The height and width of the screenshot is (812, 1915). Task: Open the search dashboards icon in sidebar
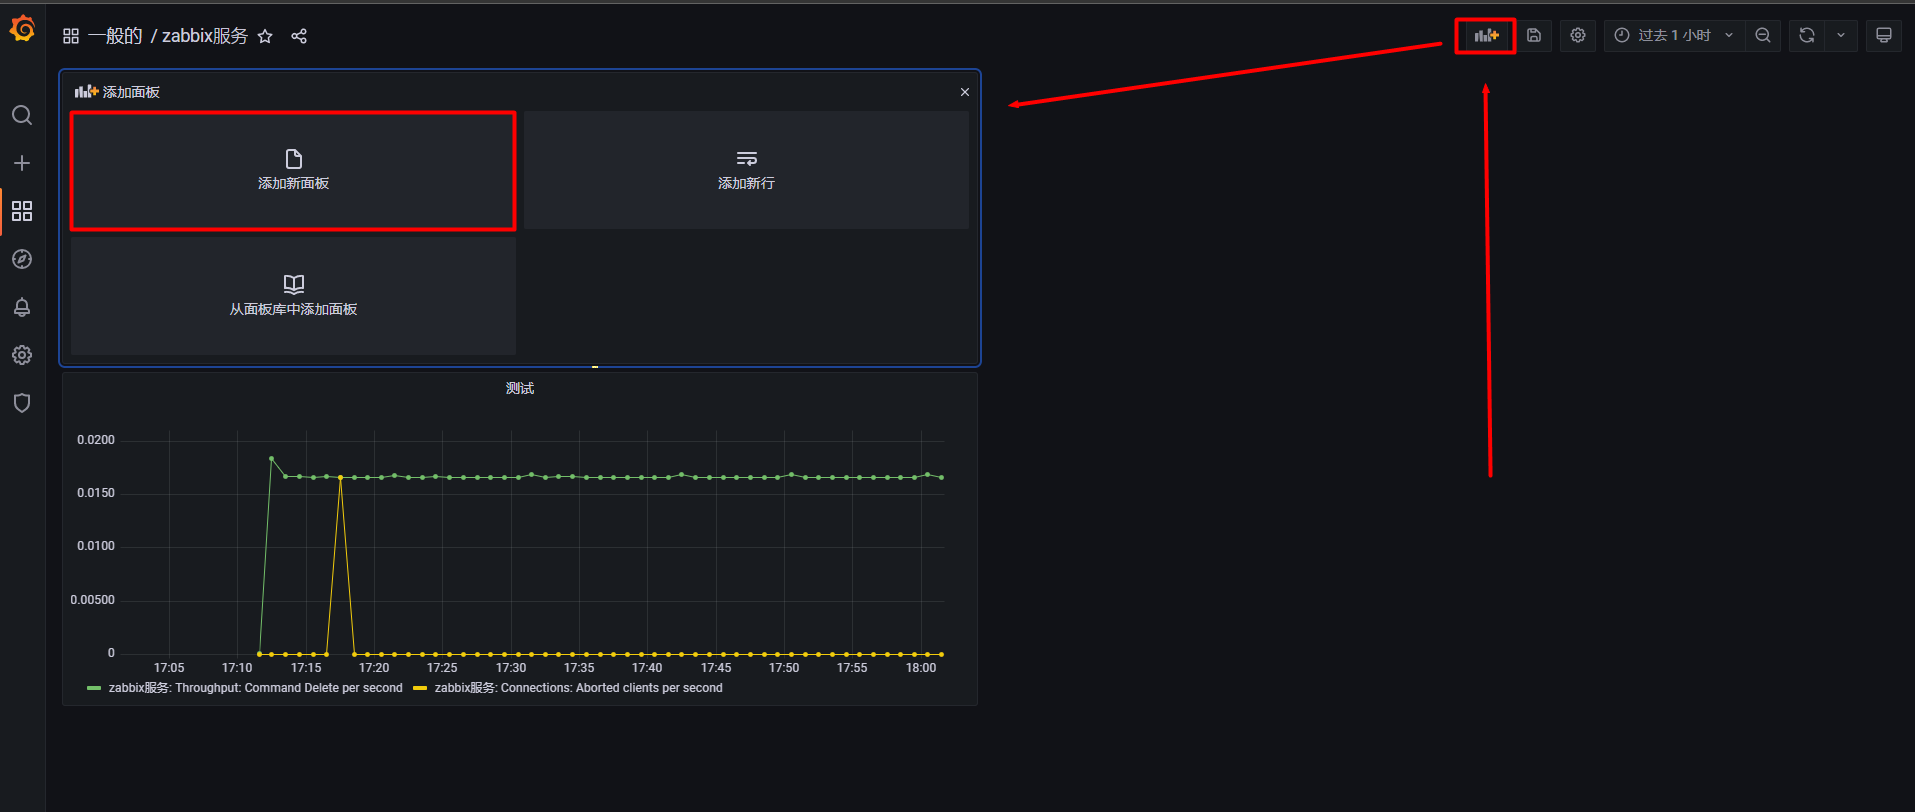click(22, 115)
